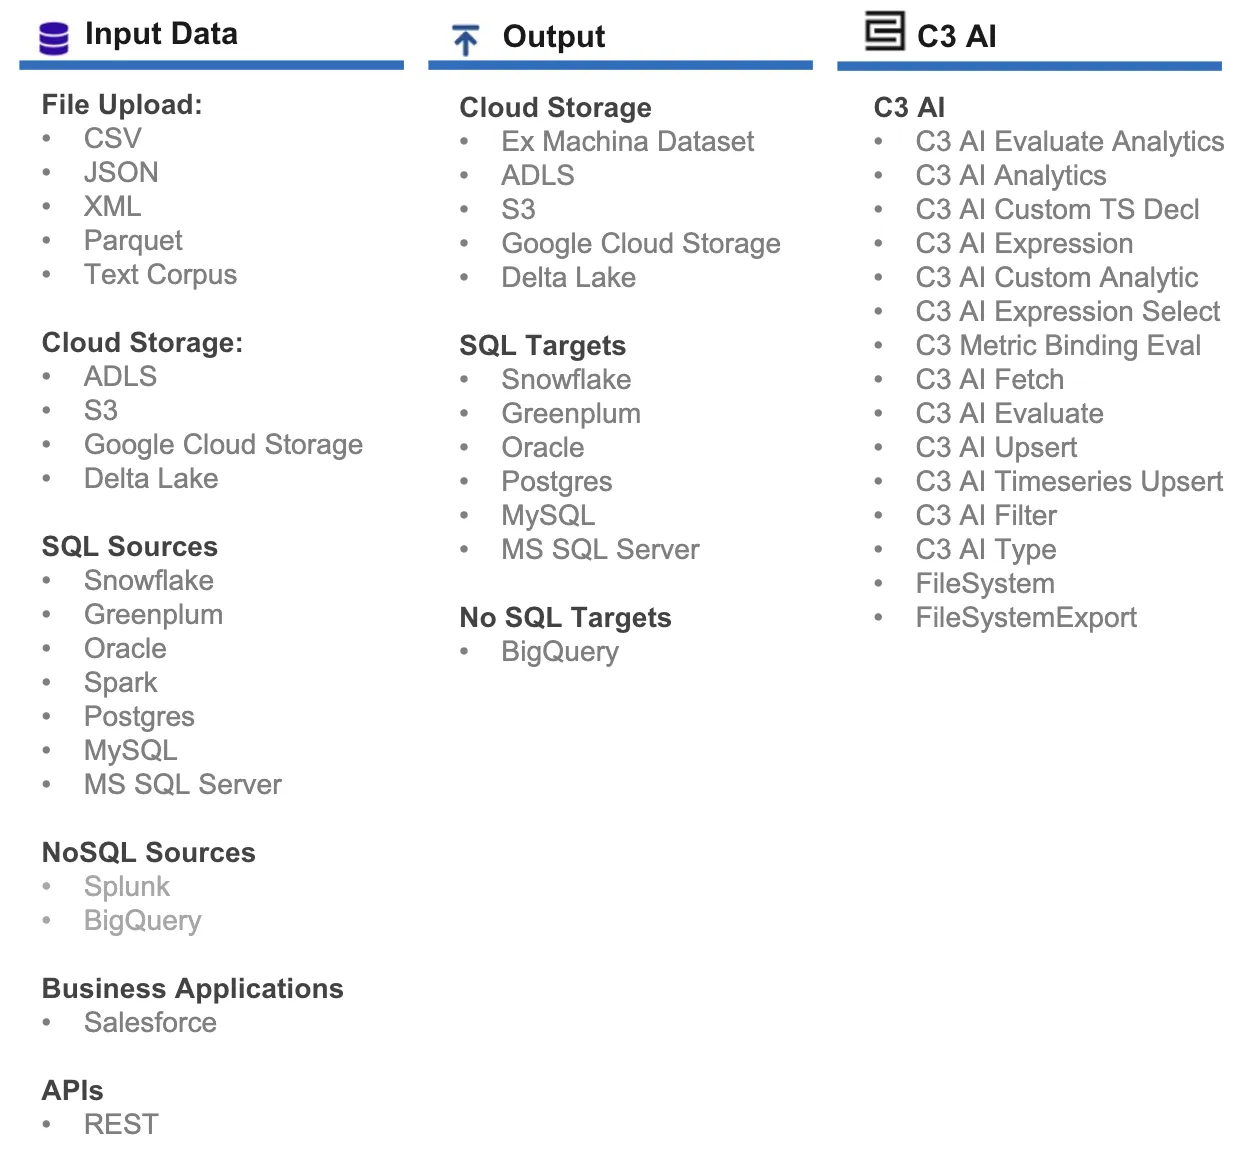Select the Text Corpus entry
The height and width of the screenshot is (1152, 1250).
pos(160,274)
